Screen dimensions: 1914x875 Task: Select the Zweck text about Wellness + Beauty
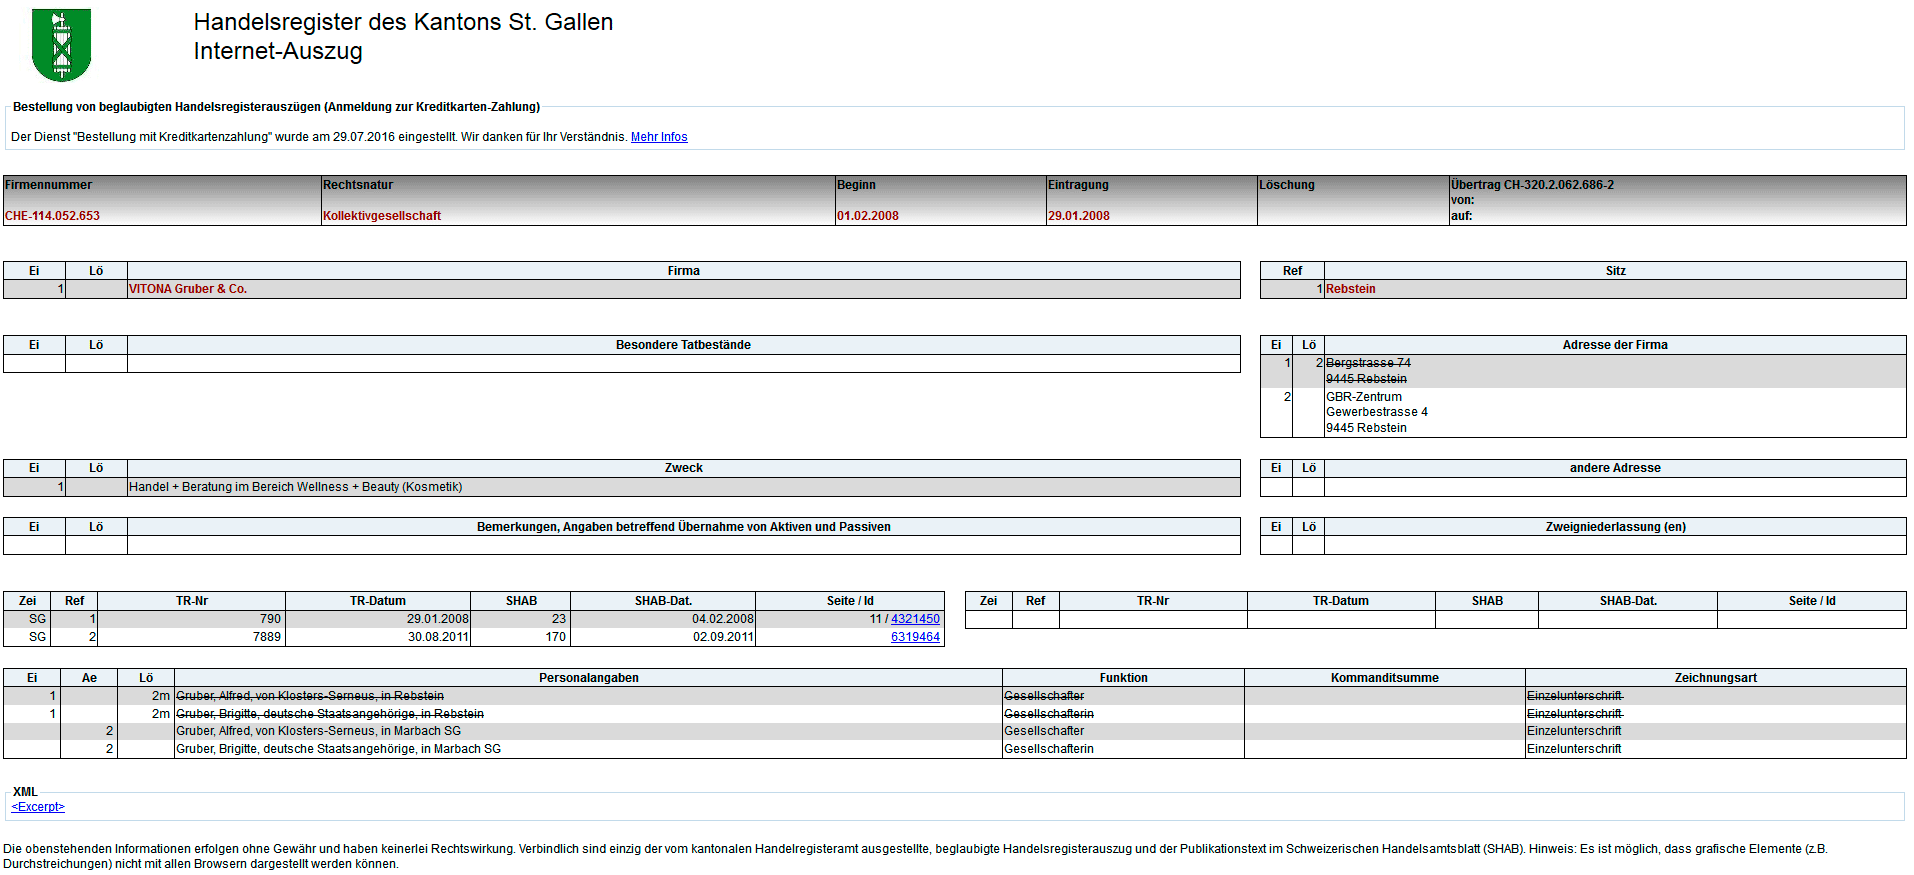[x=296, y=487]
